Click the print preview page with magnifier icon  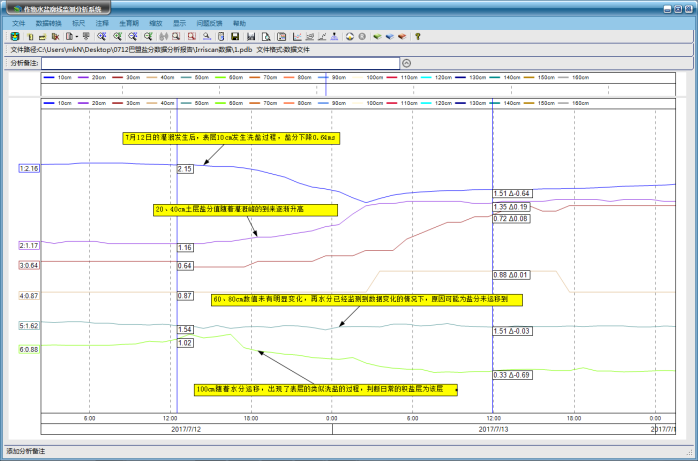click(x=266, y=37)
